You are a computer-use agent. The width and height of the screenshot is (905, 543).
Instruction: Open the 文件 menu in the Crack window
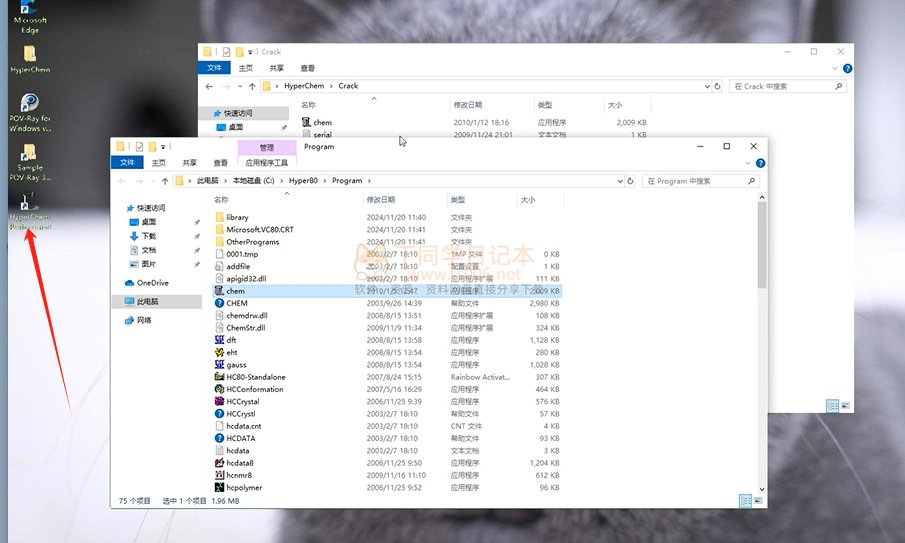(213, 68)
